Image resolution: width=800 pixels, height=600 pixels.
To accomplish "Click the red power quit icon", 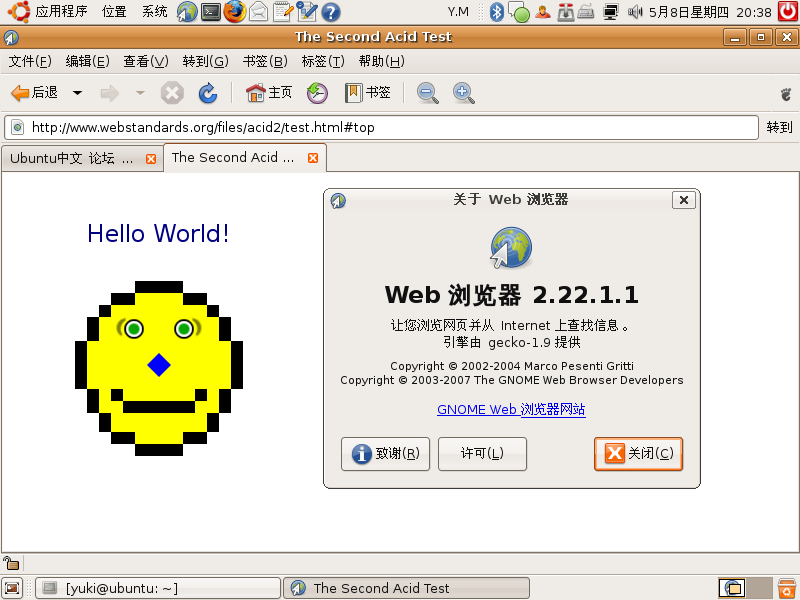I will (x=788, y=12).
